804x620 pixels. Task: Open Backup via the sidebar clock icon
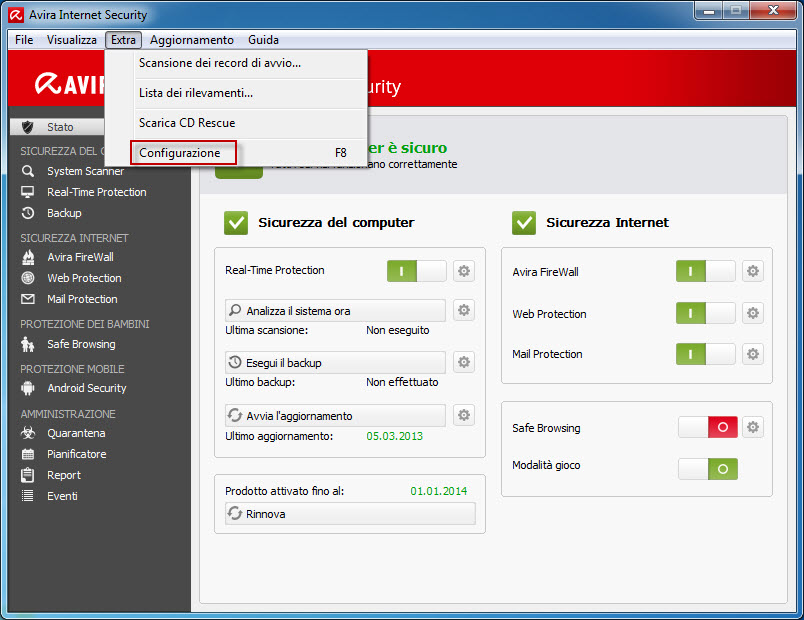pyautogui.click(x=28, y=213)
